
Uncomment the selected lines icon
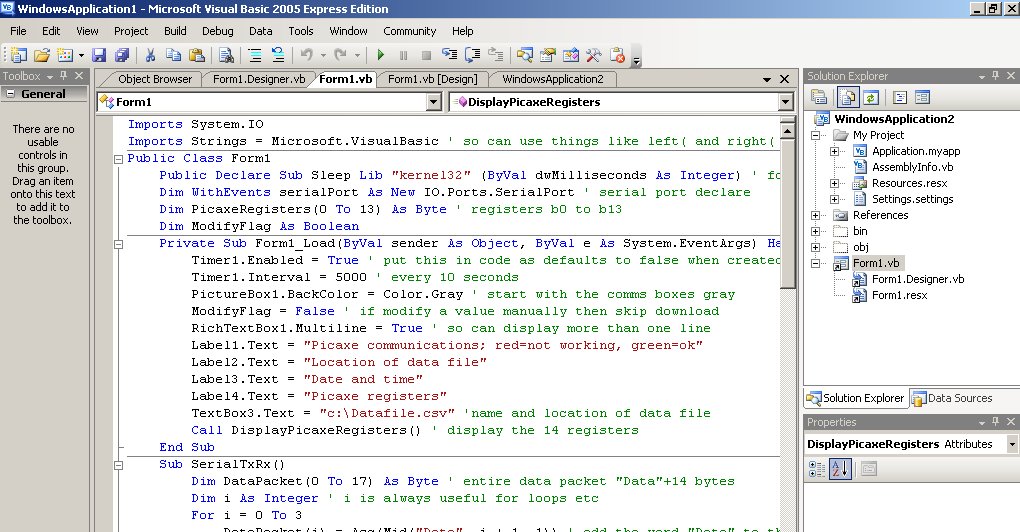278,55
